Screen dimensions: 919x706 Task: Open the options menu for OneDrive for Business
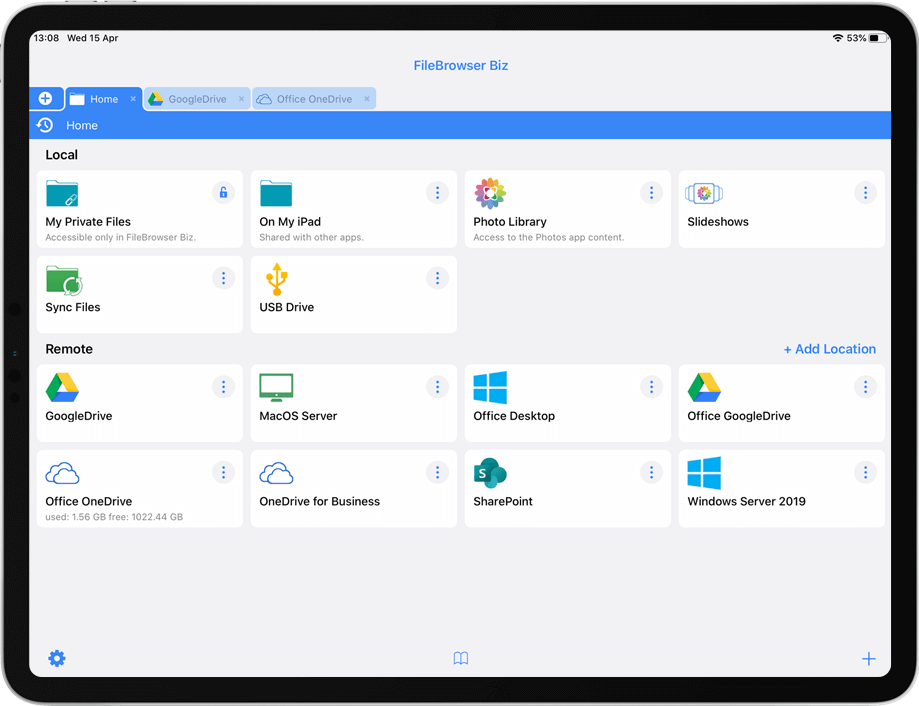pyautogui.click(x=437, y=472)
